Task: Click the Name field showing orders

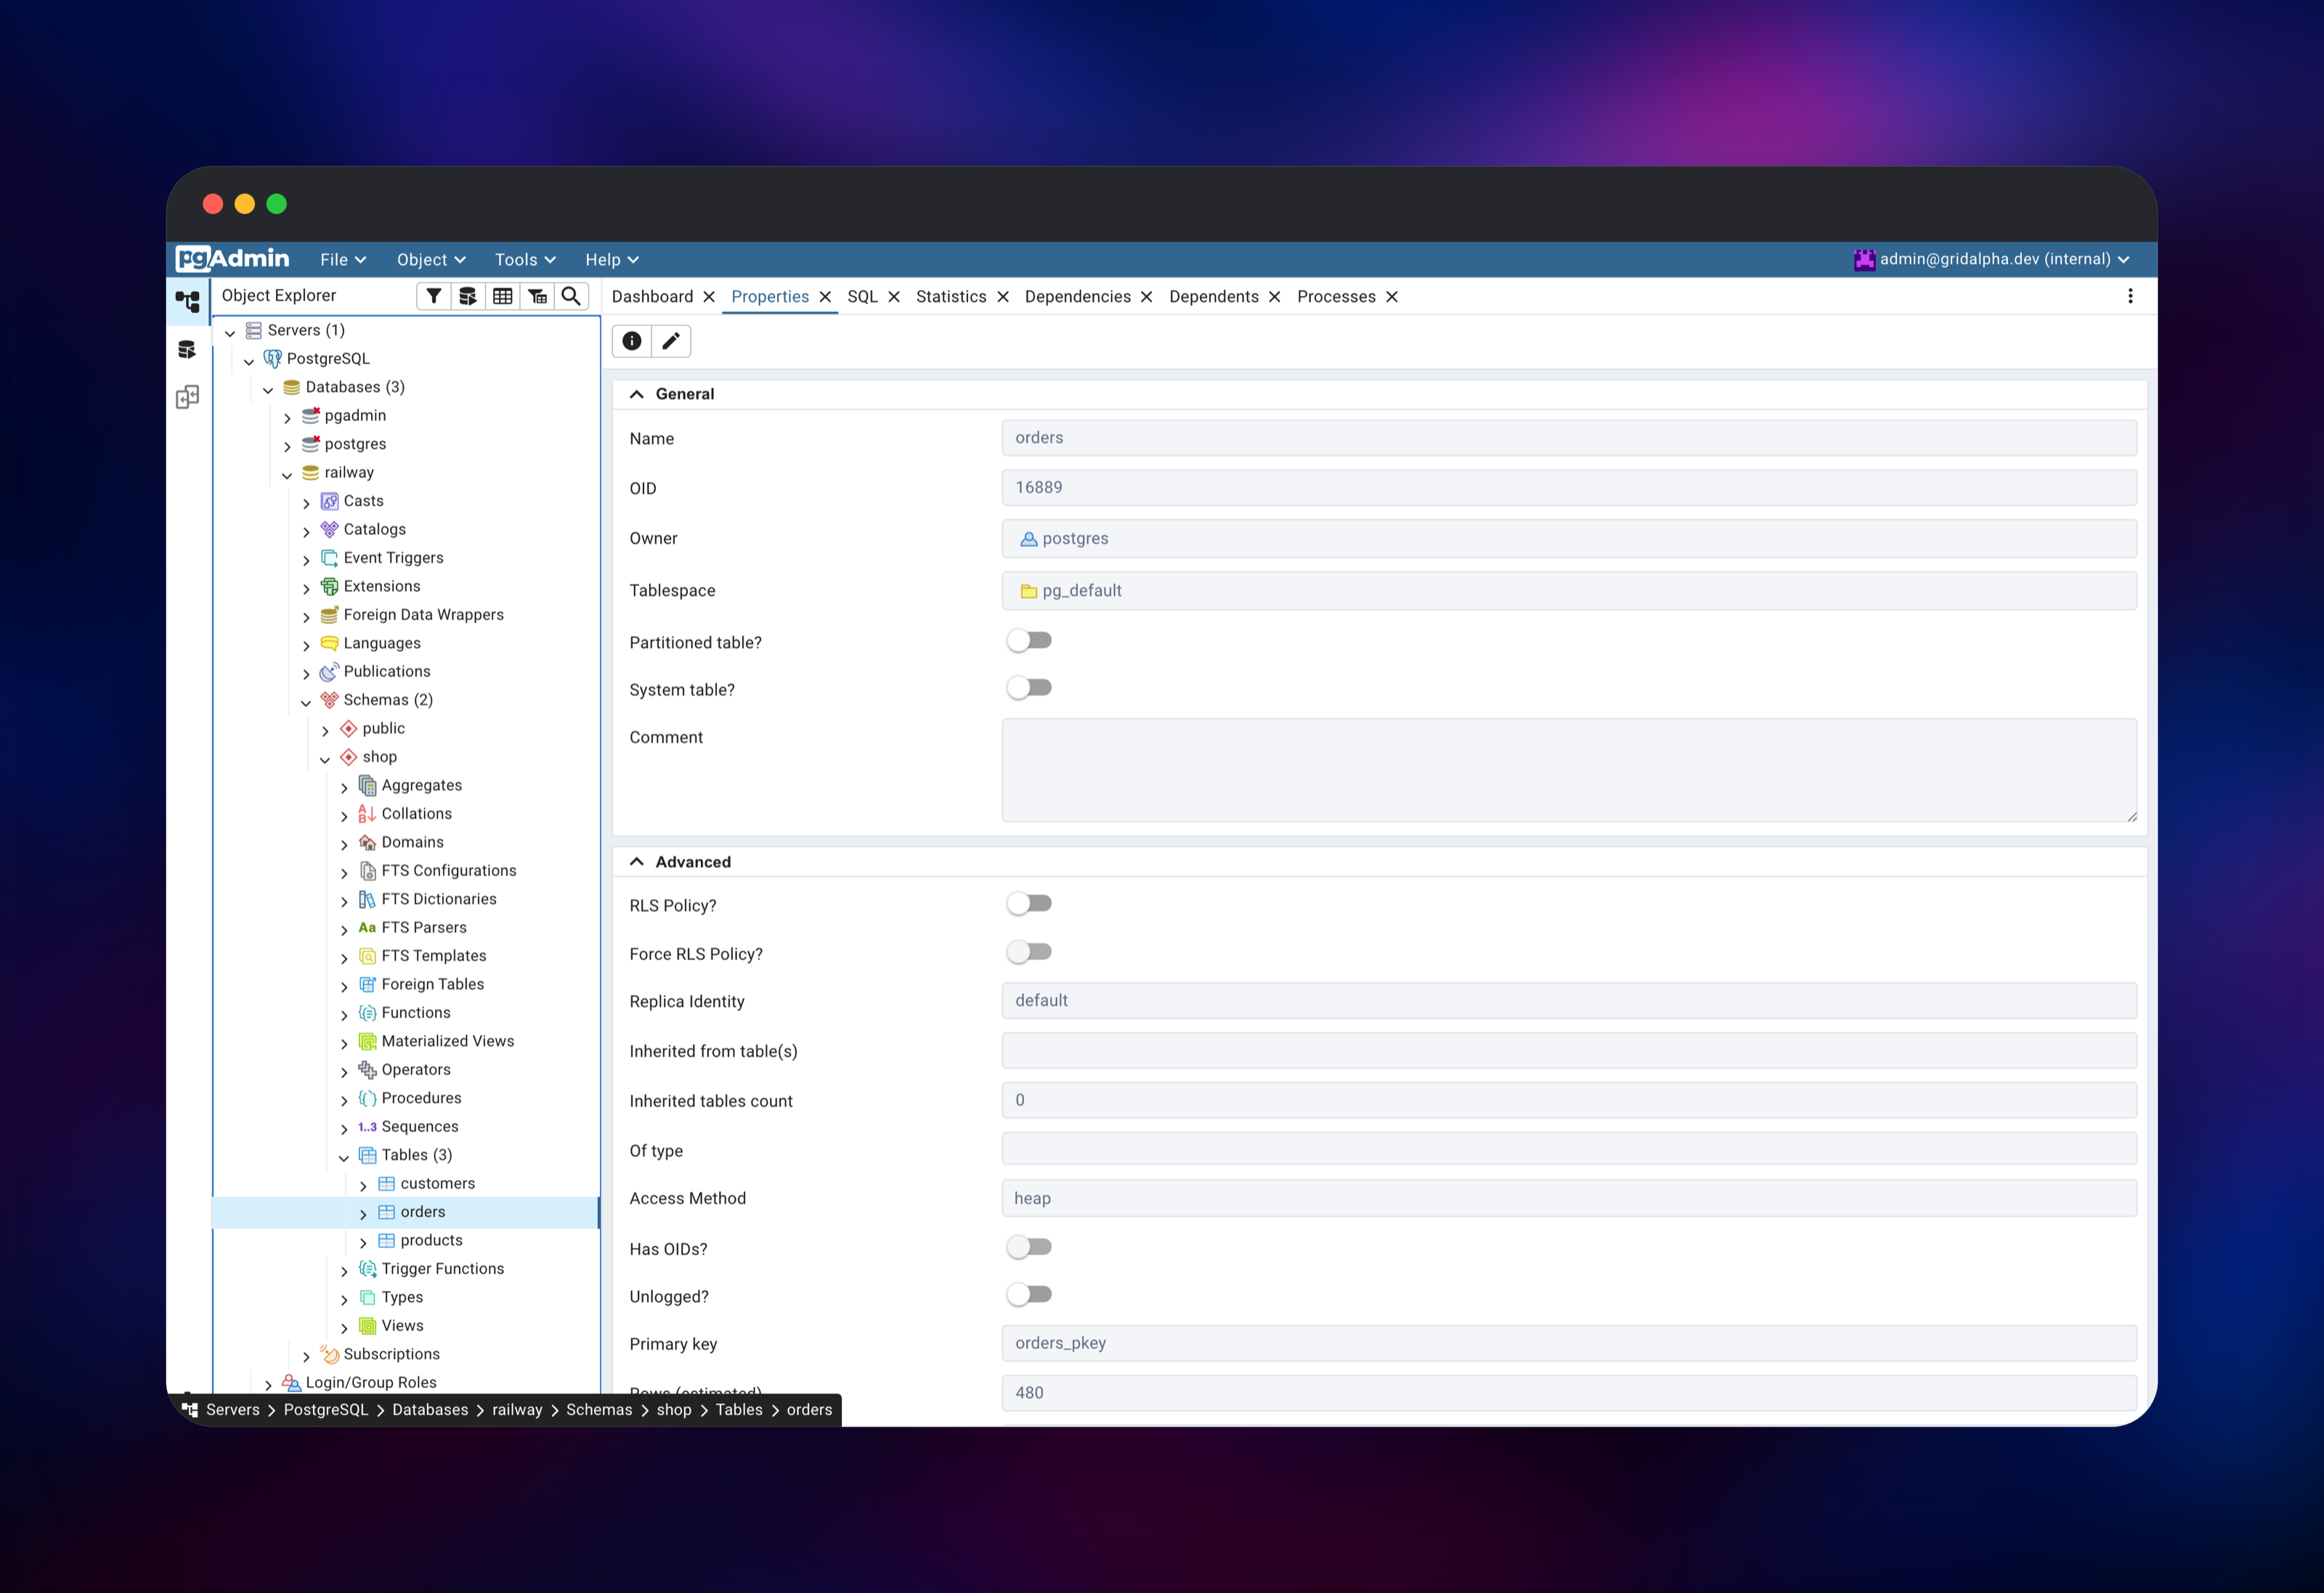Action: [x=1569, y=438]
